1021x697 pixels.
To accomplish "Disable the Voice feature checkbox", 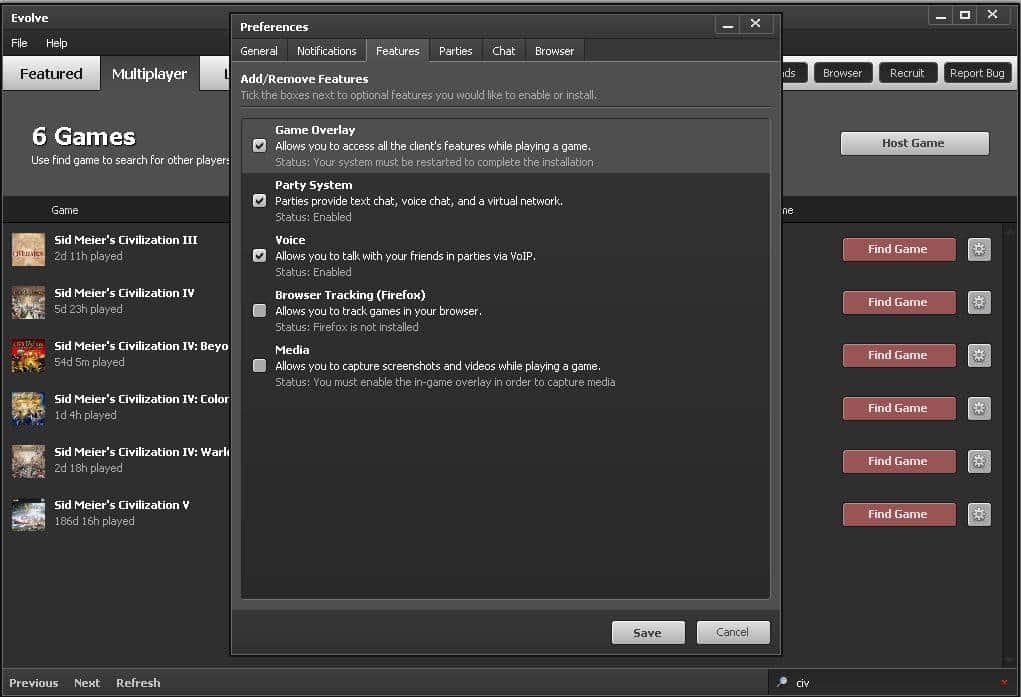I will click(259, 255).
